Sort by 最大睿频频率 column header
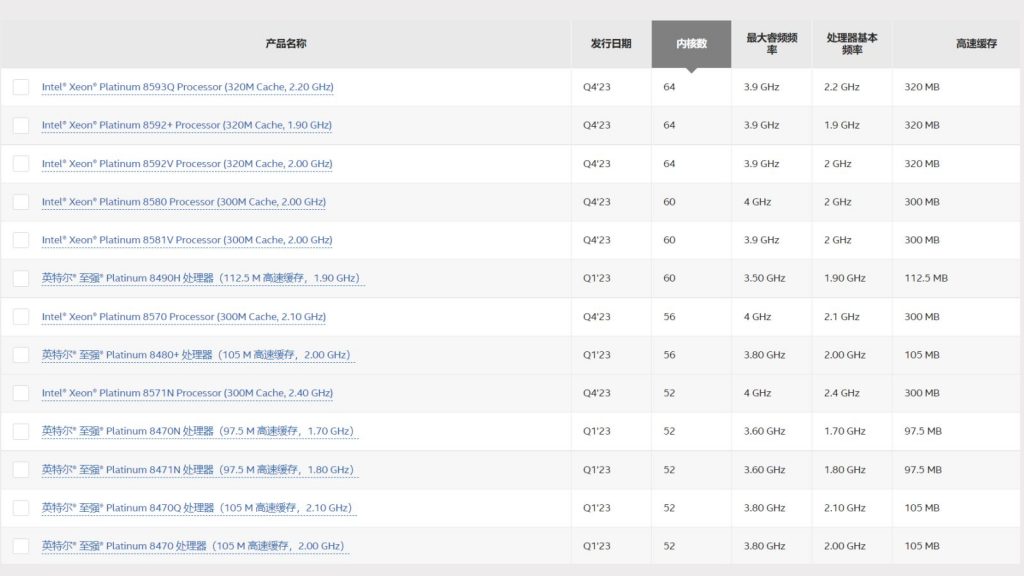 pos(771,44)
